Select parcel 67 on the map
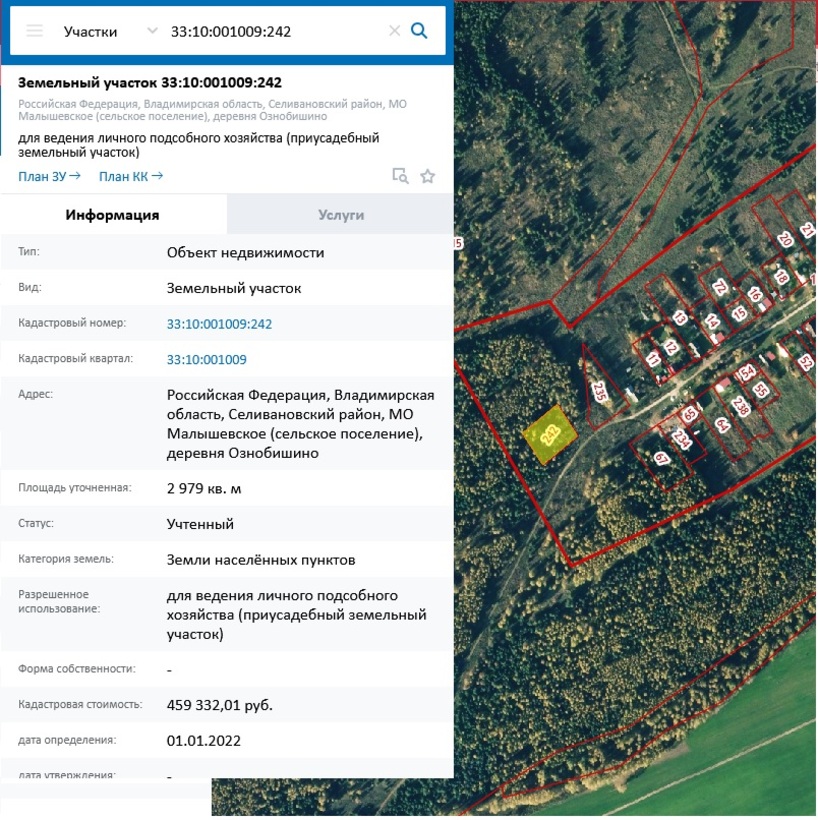818x820 pixels. pyautogui.click(x=662, y=459)
